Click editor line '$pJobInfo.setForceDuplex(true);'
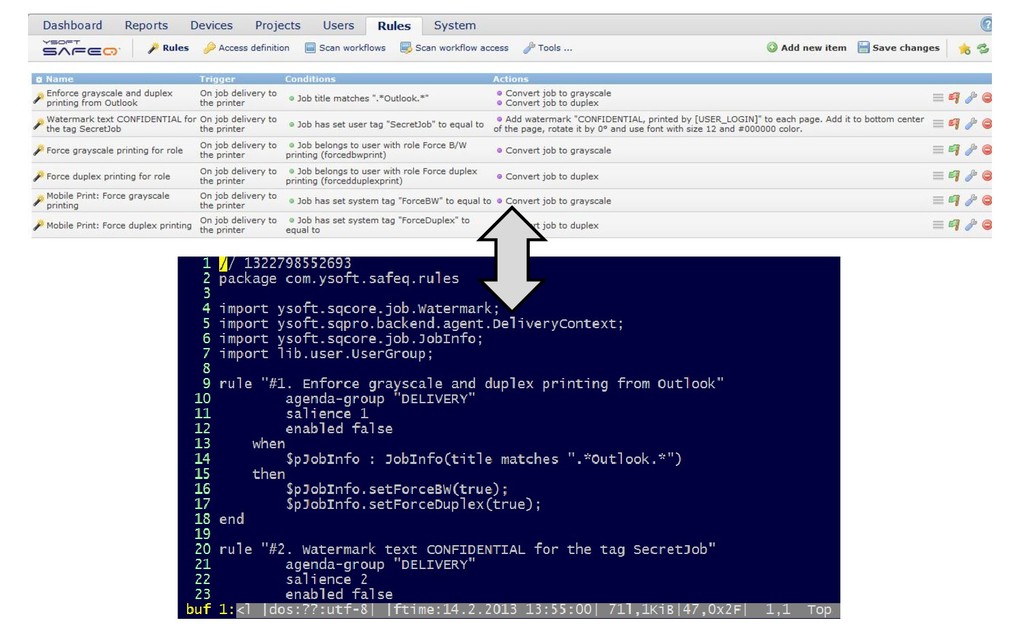Viewport: 1024px width, 640px height. [413, 504]
